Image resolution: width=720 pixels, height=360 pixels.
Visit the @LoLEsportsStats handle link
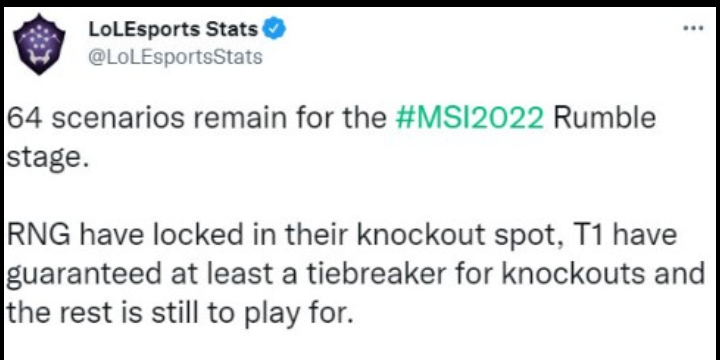click(x=174, y=57)
